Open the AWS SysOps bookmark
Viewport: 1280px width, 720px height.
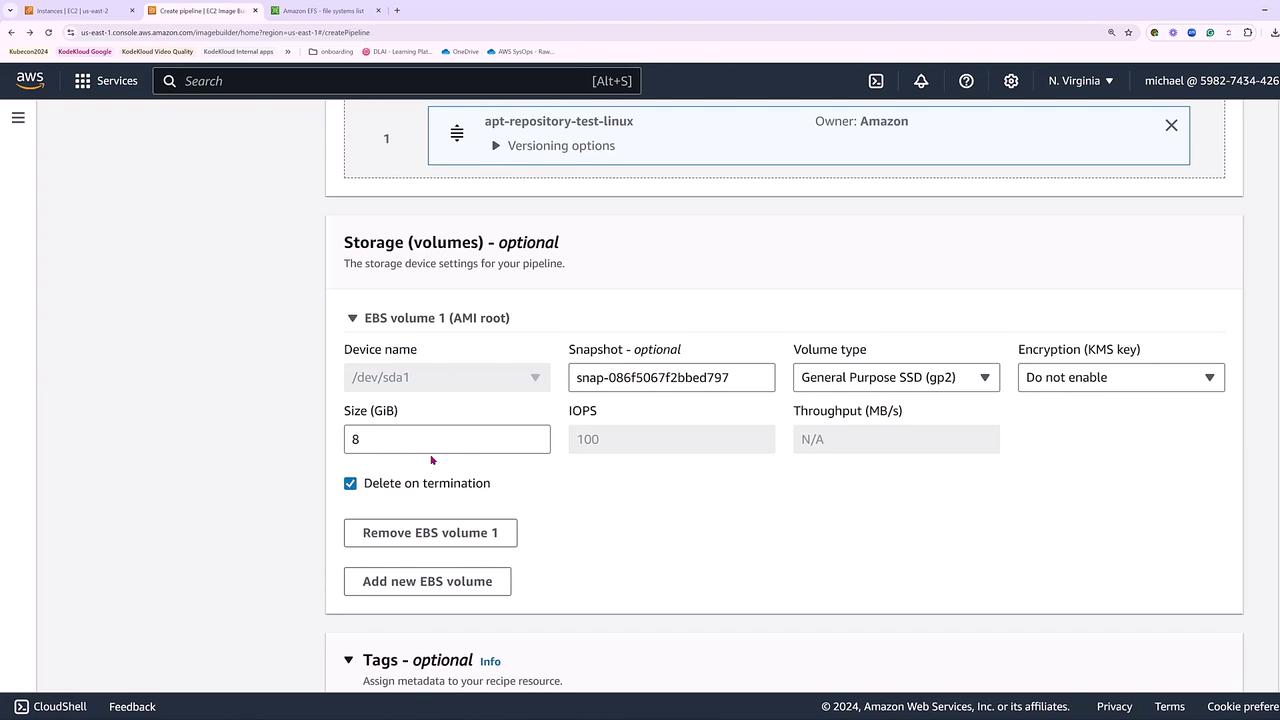pos(520,51)
